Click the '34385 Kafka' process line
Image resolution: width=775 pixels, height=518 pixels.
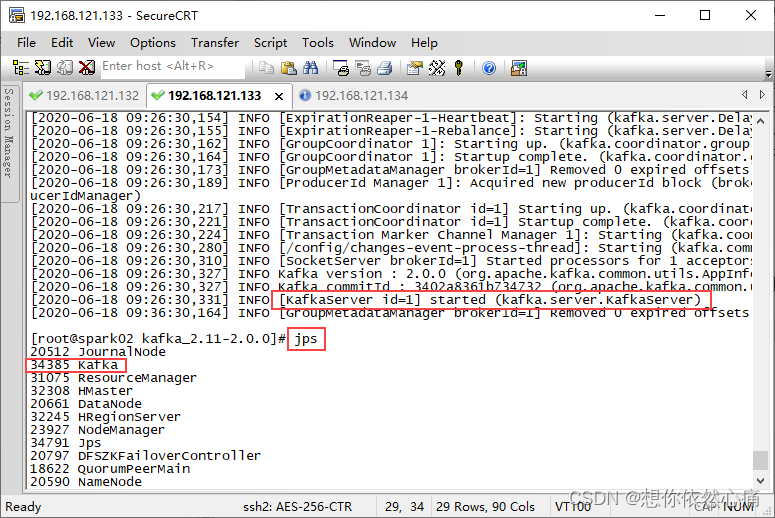[x=74, y=365]
